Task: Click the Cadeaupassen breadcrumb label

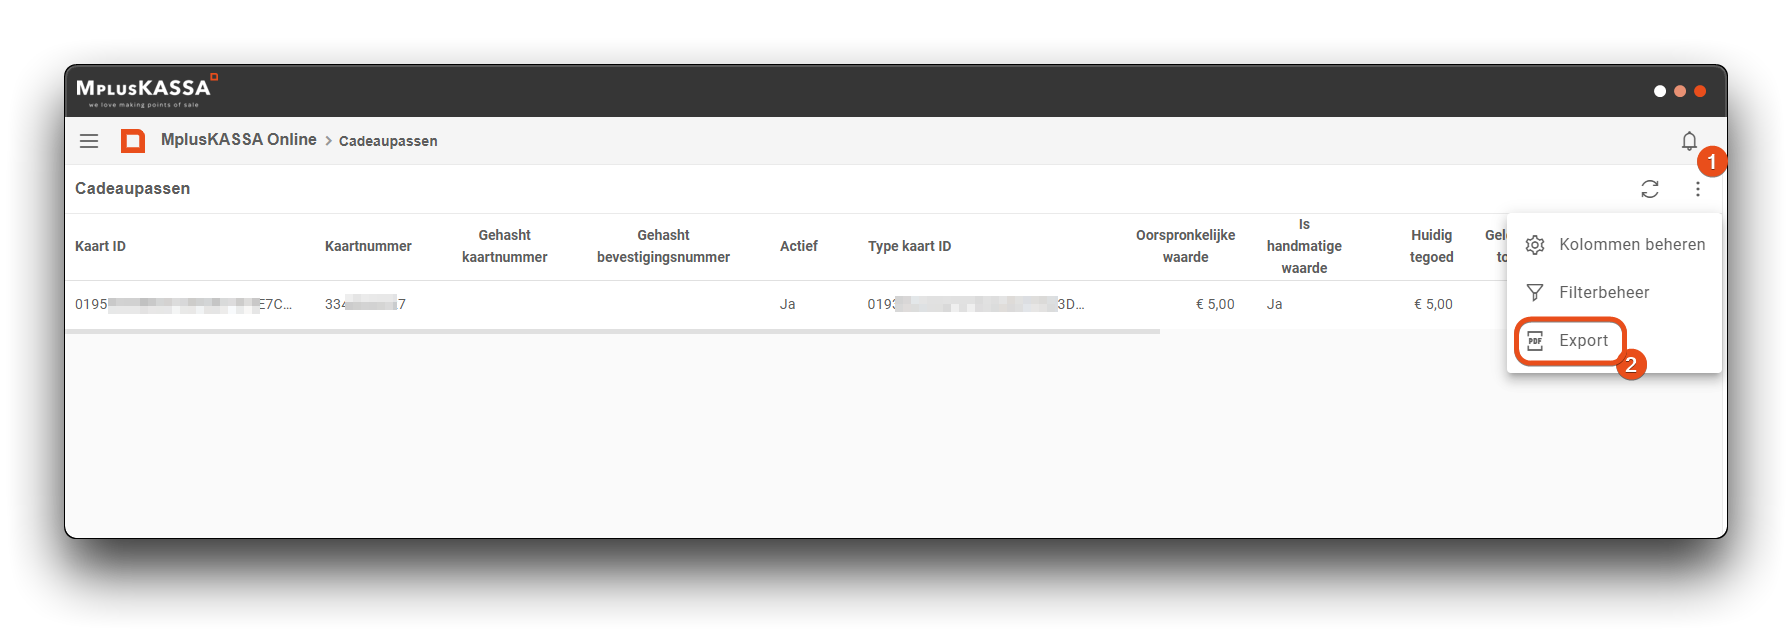Action: coord(388,141)
